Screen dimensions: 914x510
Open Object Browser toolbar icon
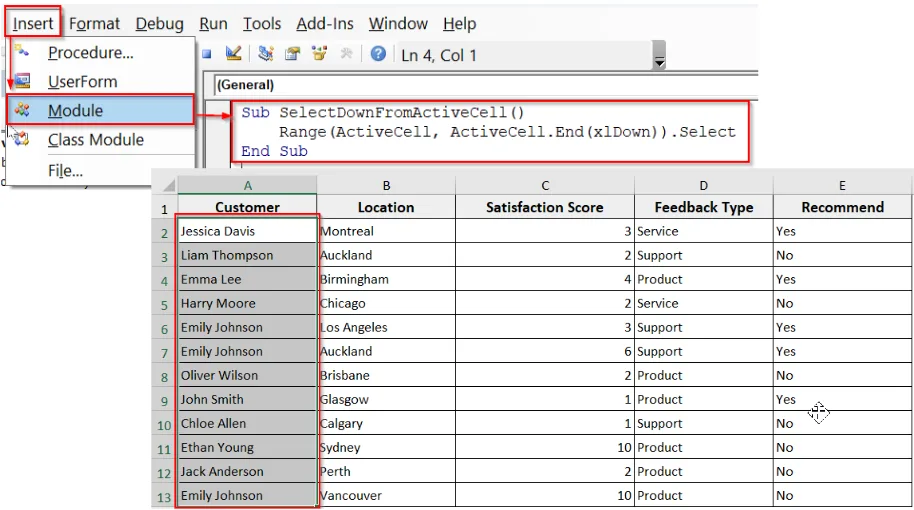pyautogui.click(x=319, y=54)
